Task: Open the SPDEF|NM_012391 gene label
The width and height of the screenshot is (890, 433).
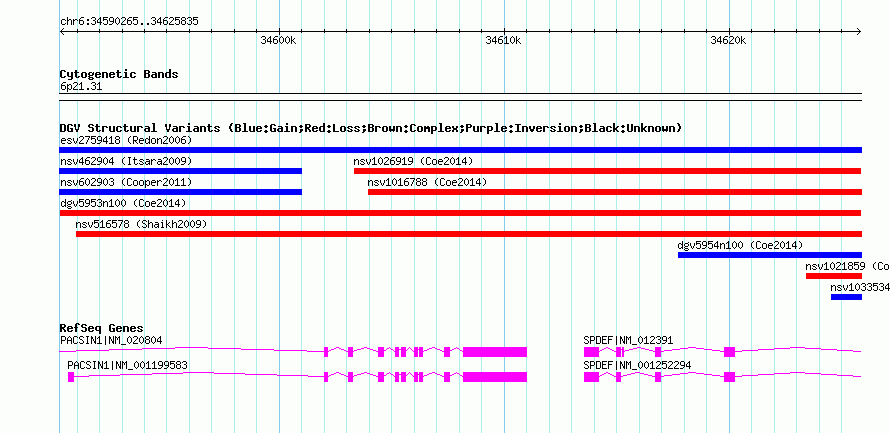Action: (x=628, y=340)
